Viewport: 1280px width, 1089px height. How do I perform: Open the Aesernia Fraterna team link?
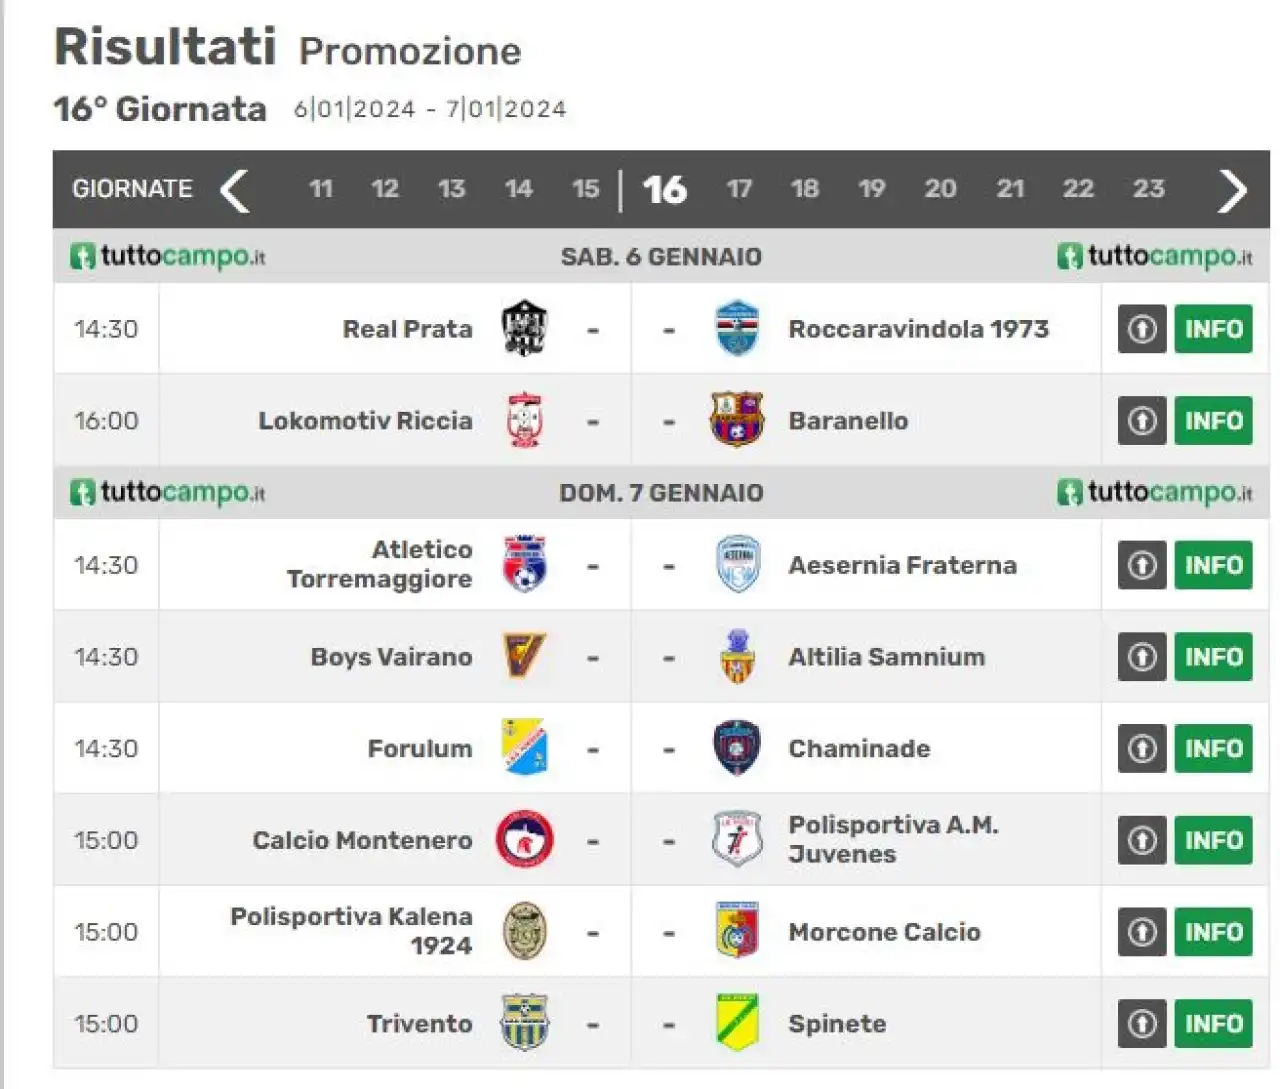point(902,565)
